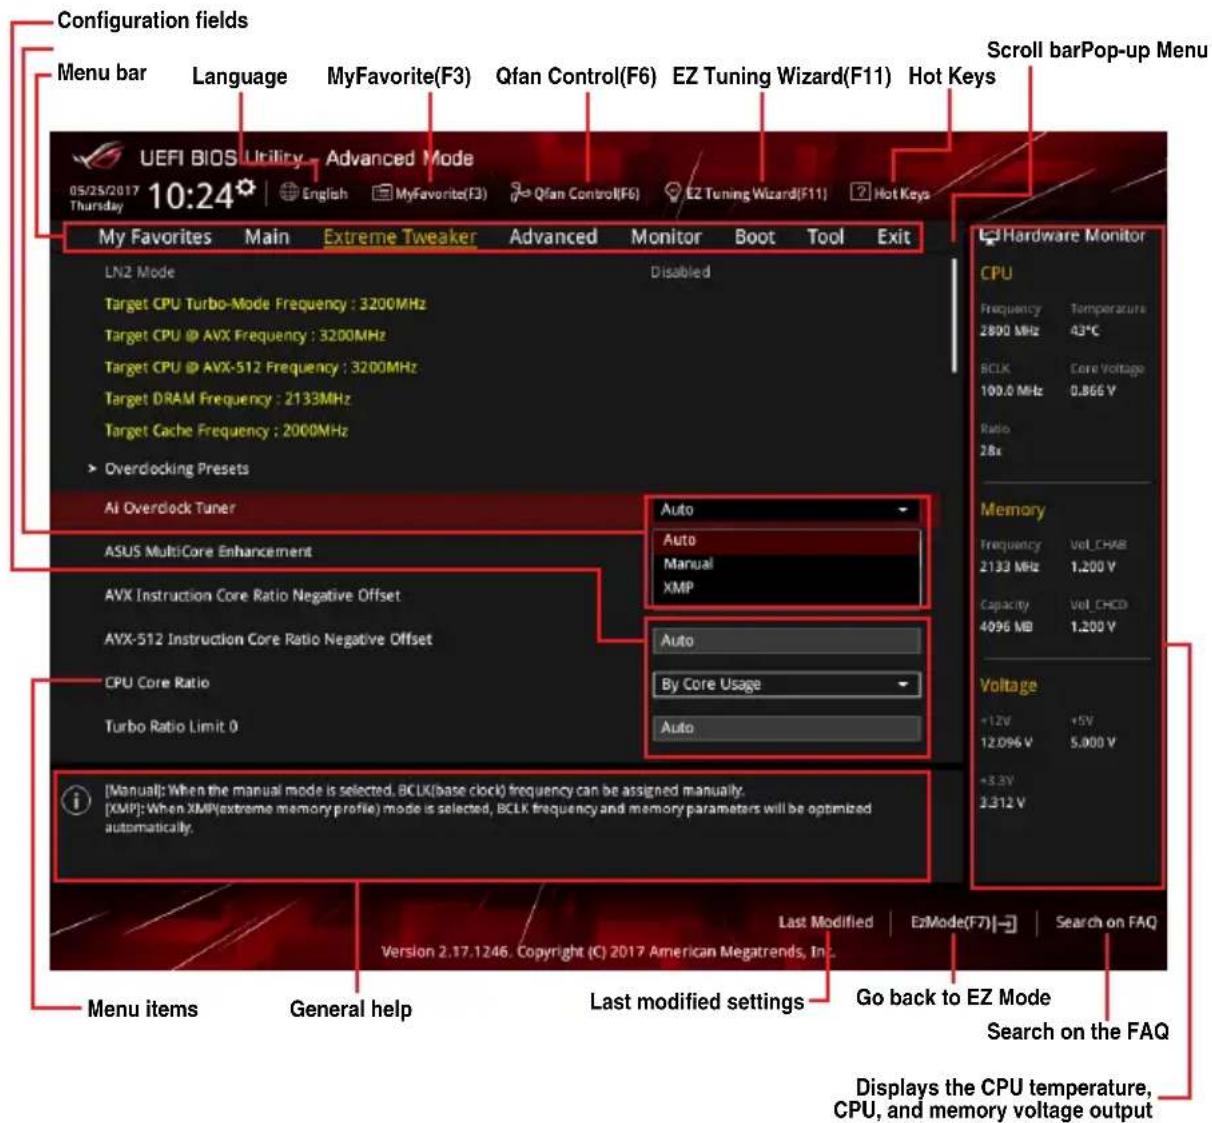The height and width of the screenshot is (1123, 1212).
Task: Click the 2800 MHz CPU frequency value
Action: (1009, 331)
